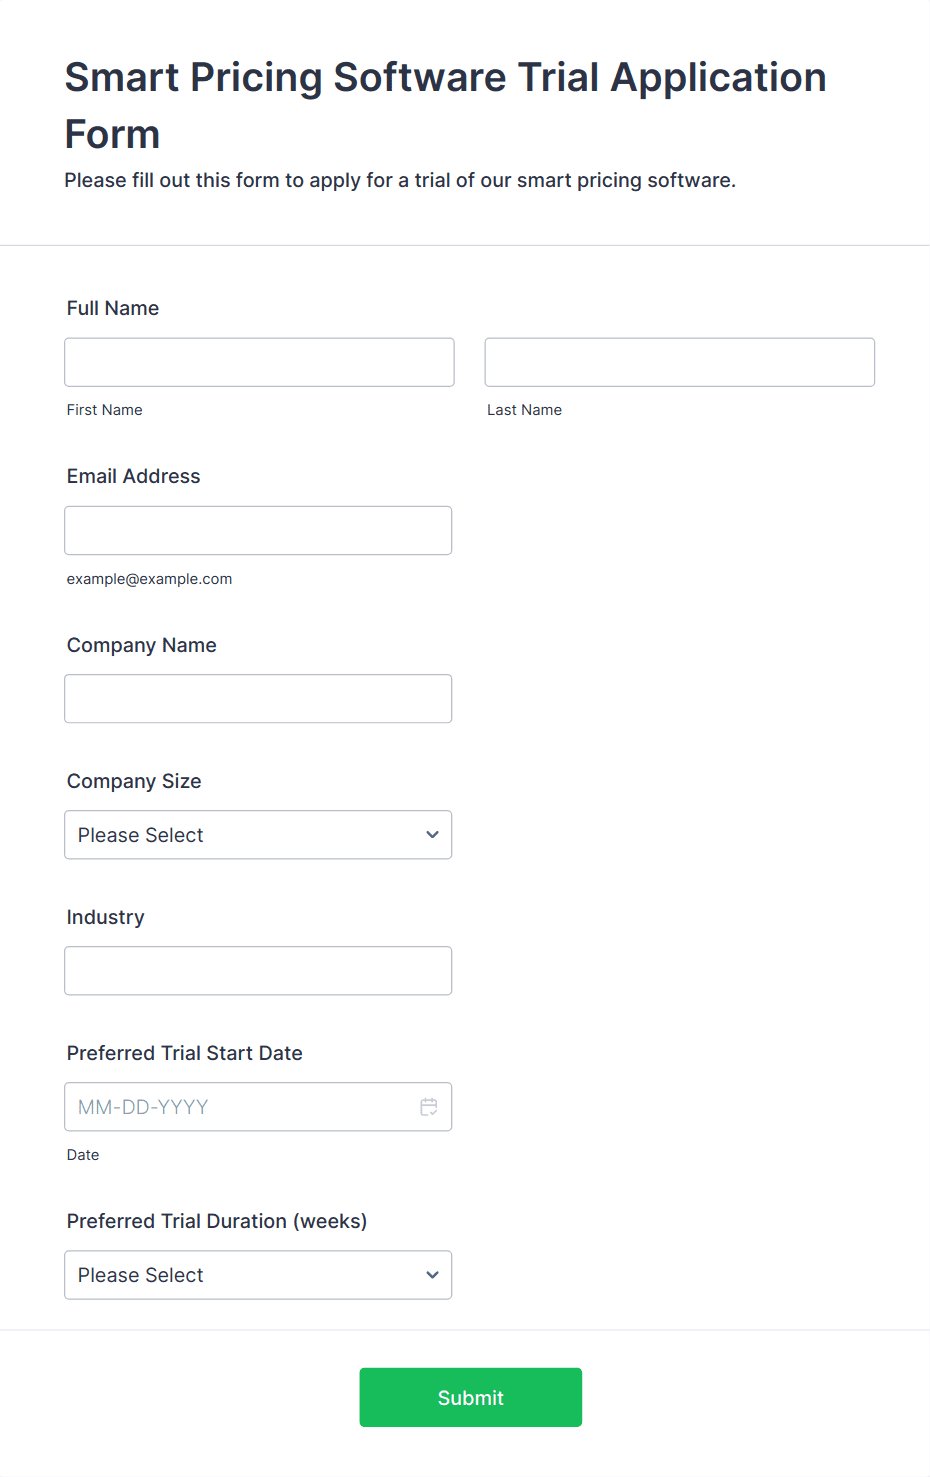Focus the First Name input field
The width and height of the screenshot is (930, 1477).
pos(259,362)
